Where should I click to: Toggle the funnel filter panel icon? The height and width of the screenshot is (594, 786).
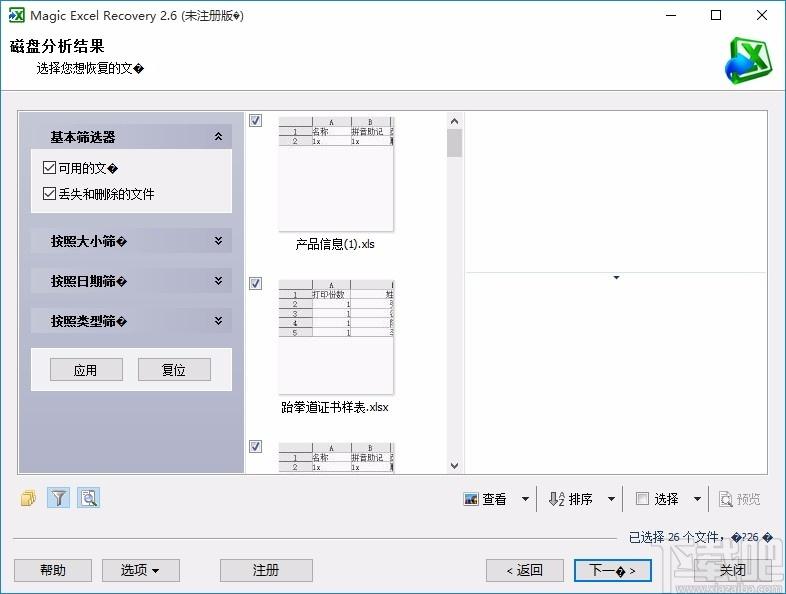click(58, 498)
